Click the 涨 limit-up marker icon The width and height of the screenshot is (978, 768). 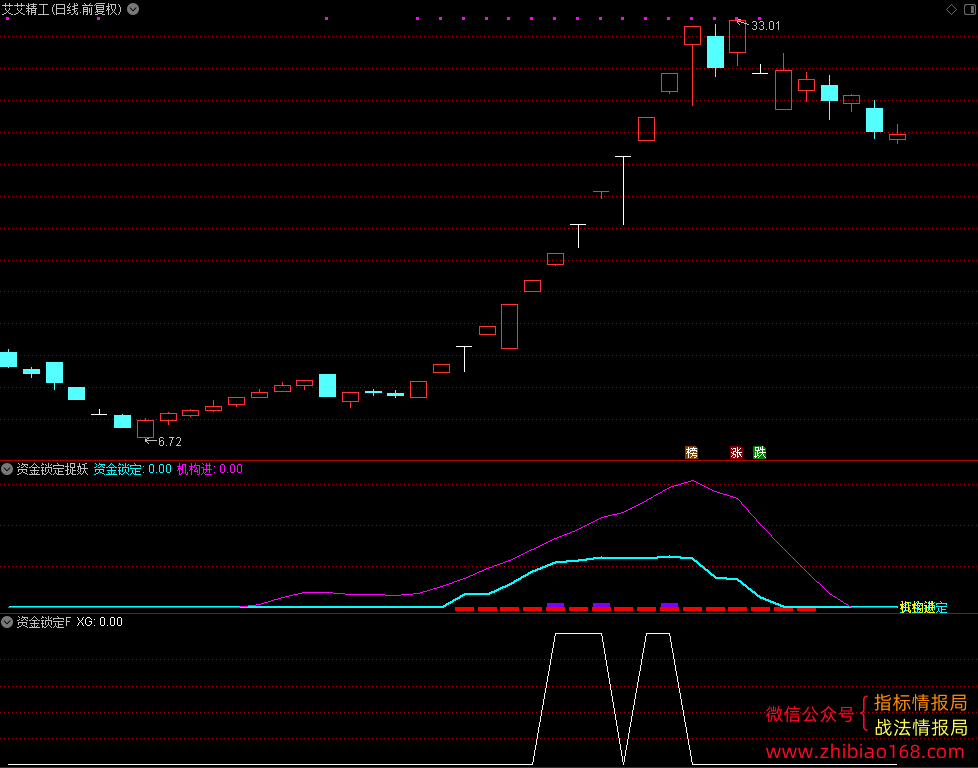[x=737, y=452]
